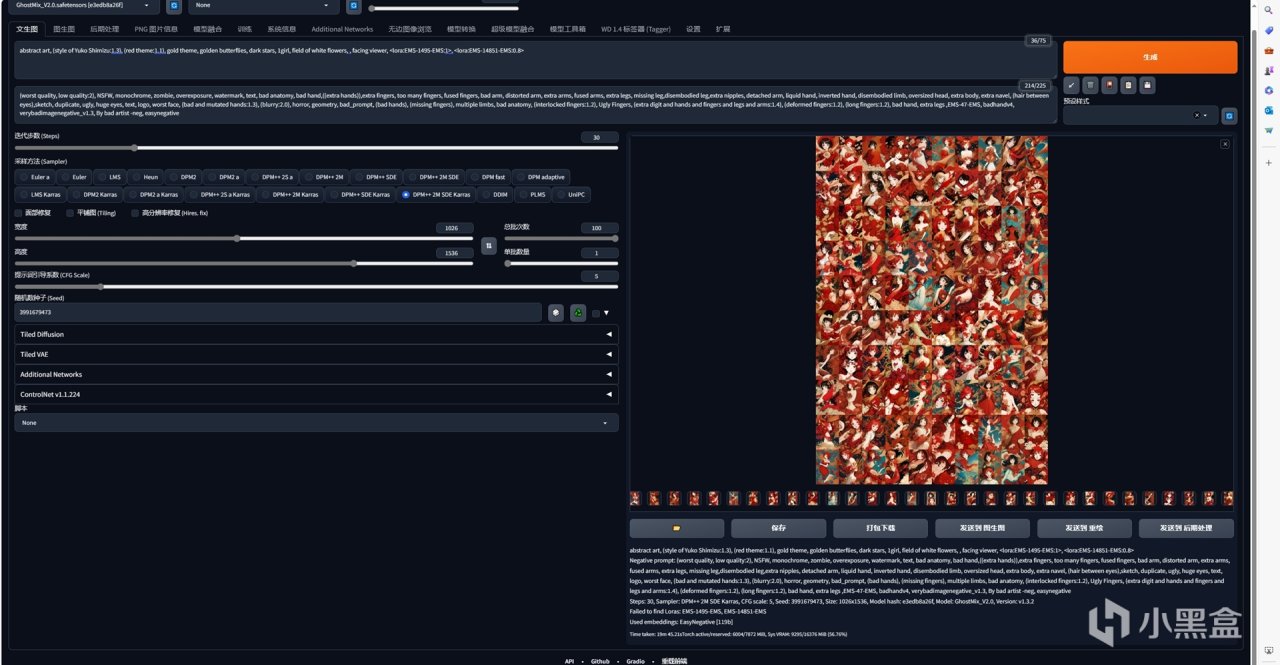The image size is (1280, 665).
Task: Open the green paper plane sidebar icon
Action: (x=1268, y=130)
